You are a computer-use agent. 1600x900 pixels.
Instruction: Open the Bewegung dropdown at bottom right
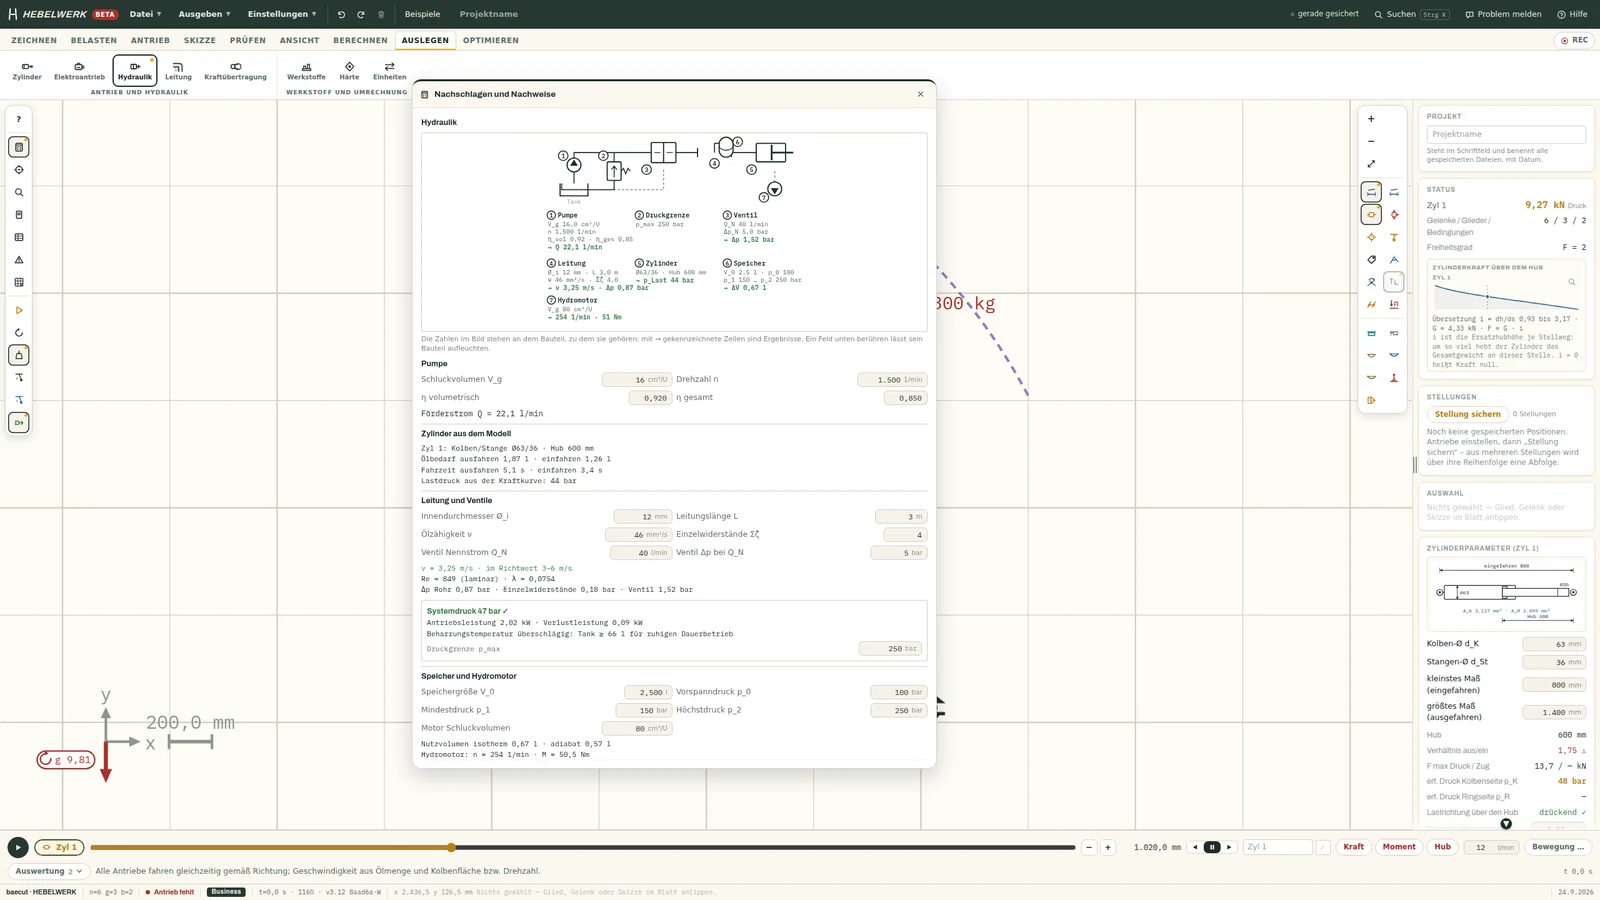pos(1558,847)
